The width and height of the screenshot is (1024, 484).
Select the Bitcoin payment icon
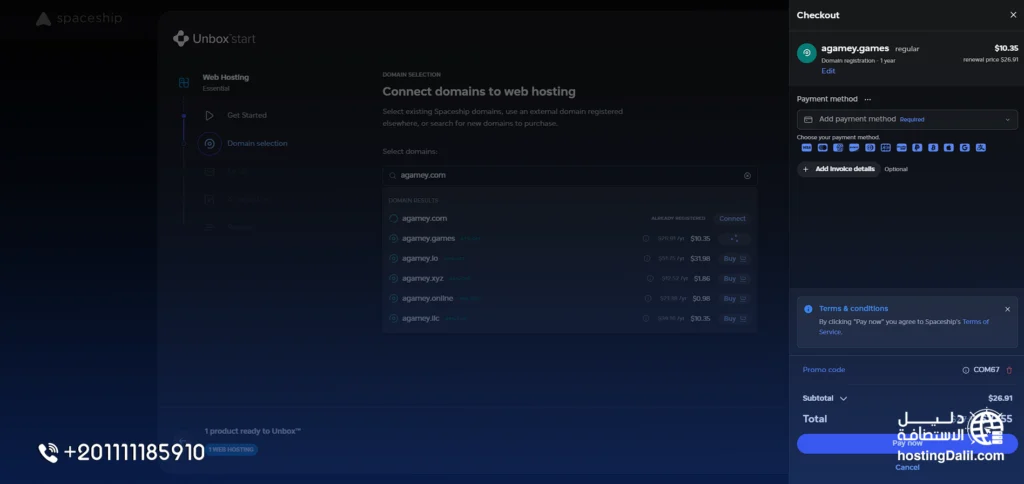pos(933,148)
